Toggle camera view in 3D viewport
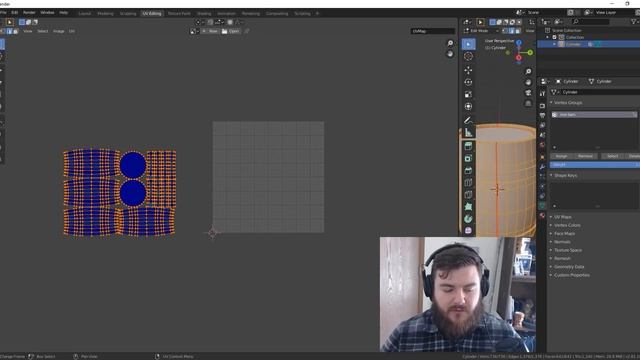The width and height of the screenshot is (640, 360). pyautogui.click(x=528, y=93)
